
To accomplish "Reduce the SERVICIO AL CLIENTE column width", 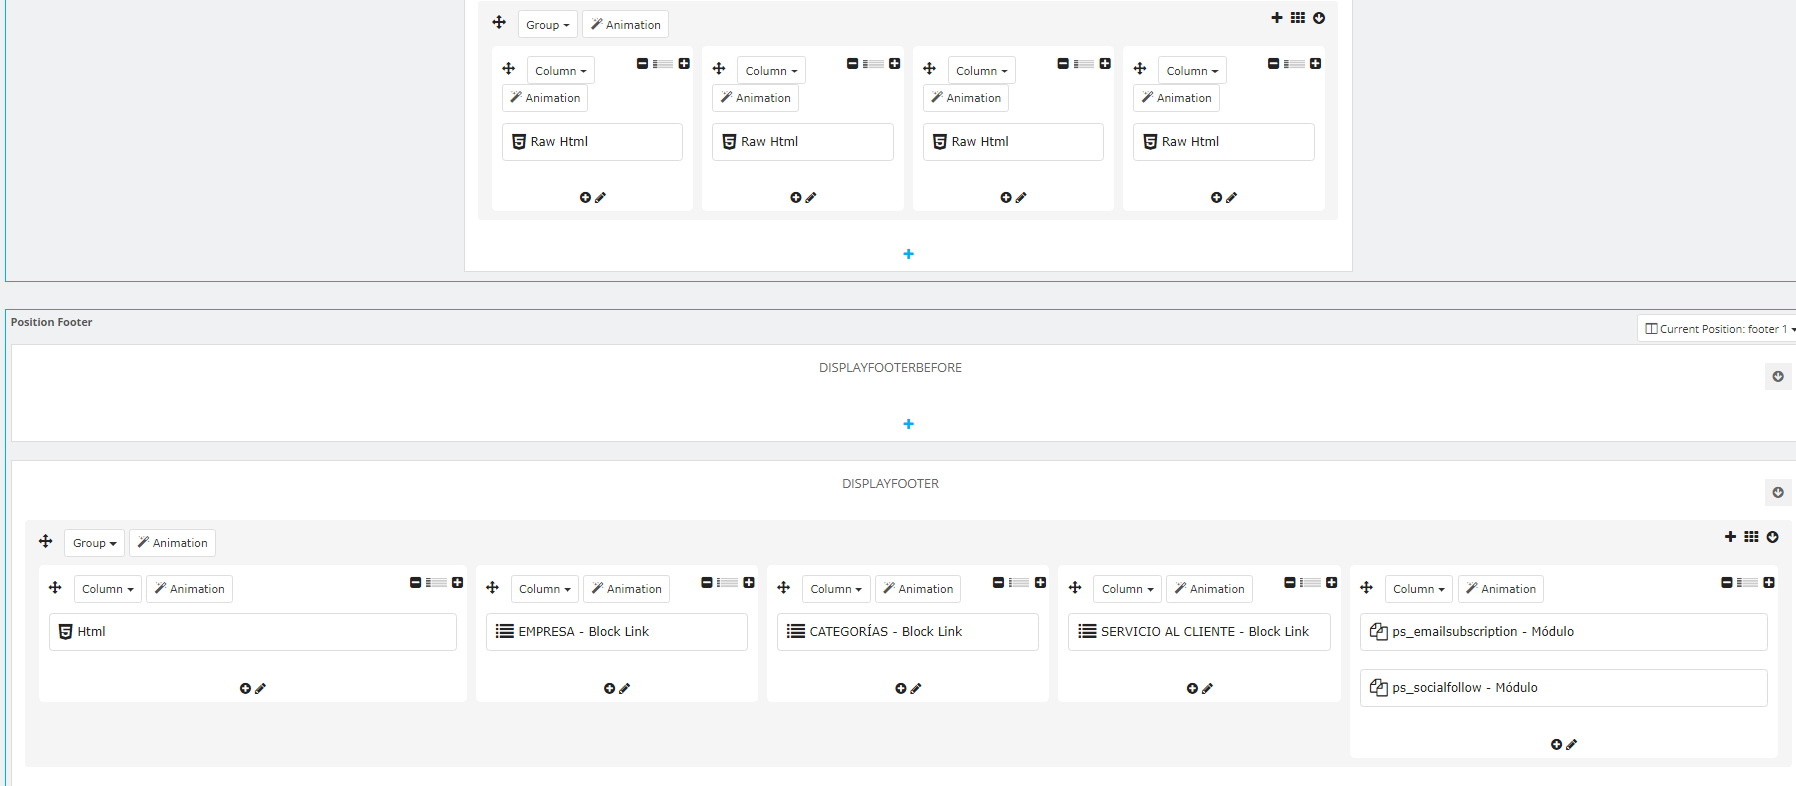I will point(1289,582).
